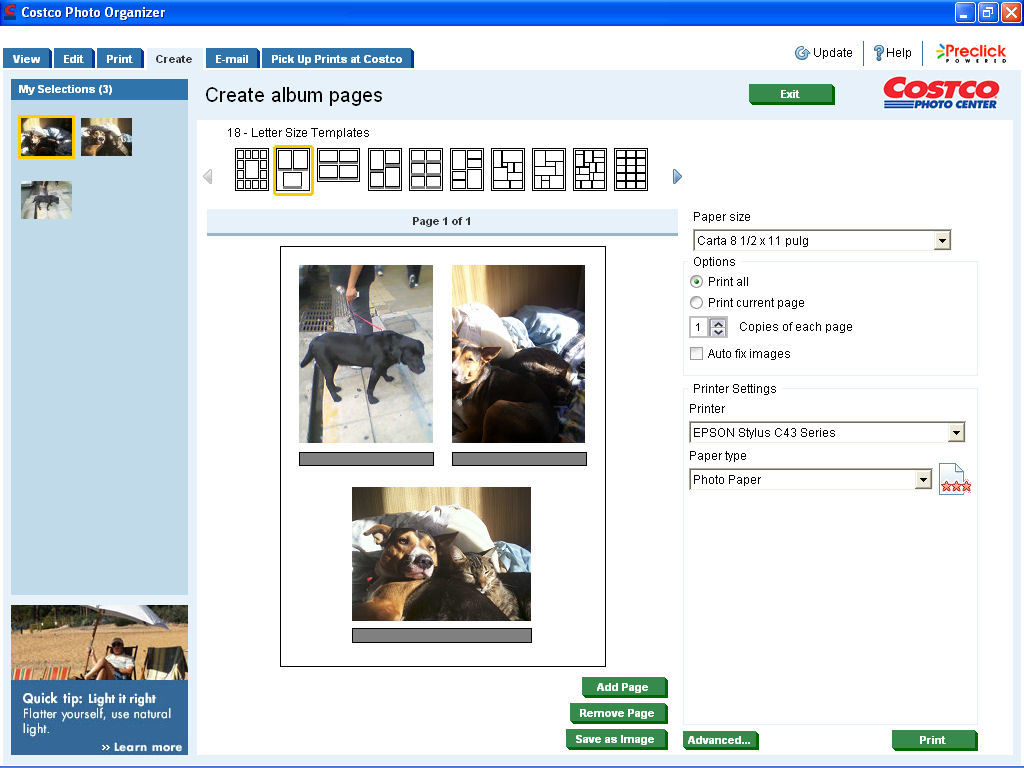
Task: Open the Printer dropdown
Action: click(x=957, y=432)
